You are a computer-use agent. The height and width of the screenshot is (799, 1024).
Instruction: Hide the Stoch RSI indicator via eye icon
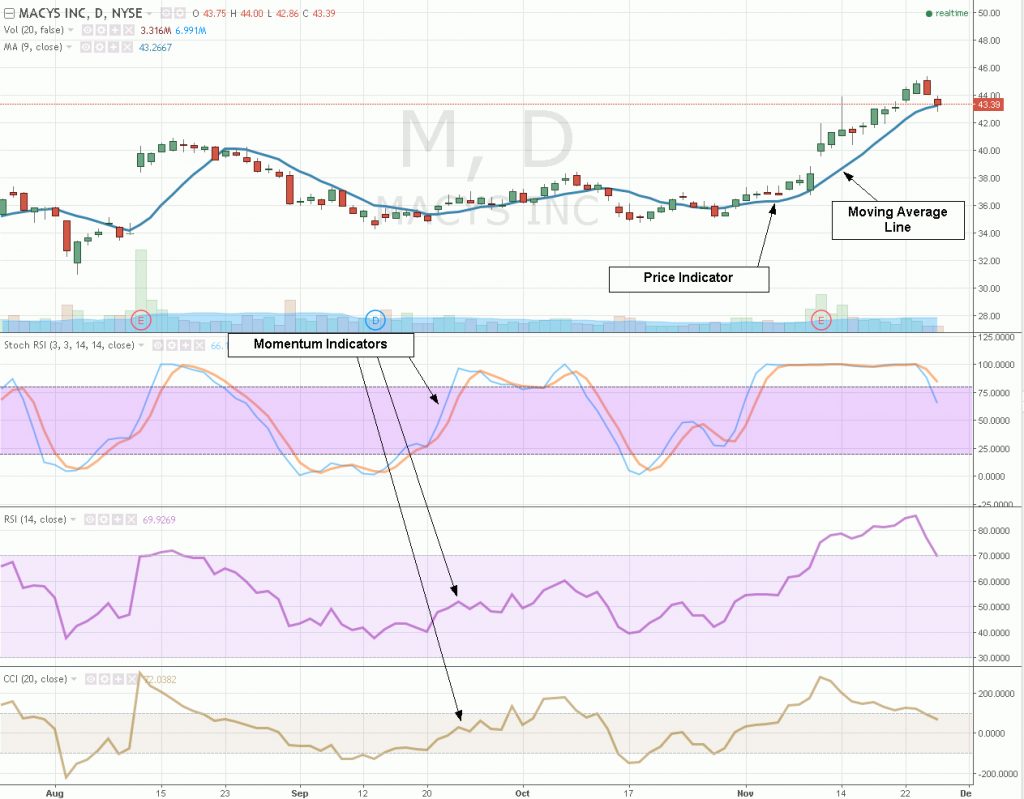click(157, 345)
